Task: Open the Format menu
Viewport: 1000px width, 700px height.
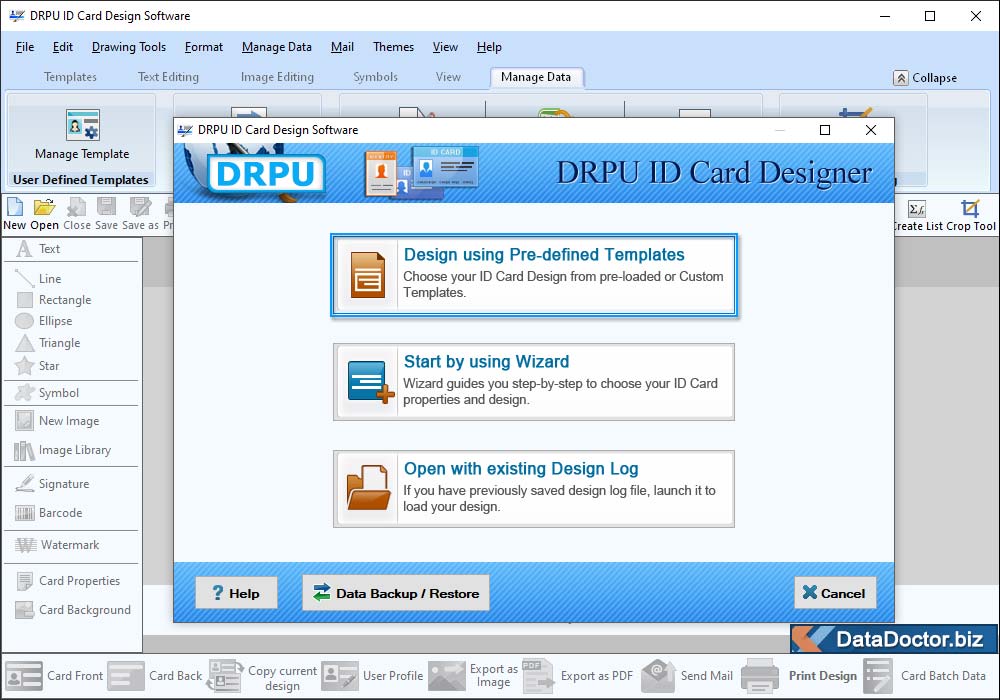Action: tap(203, 47)
